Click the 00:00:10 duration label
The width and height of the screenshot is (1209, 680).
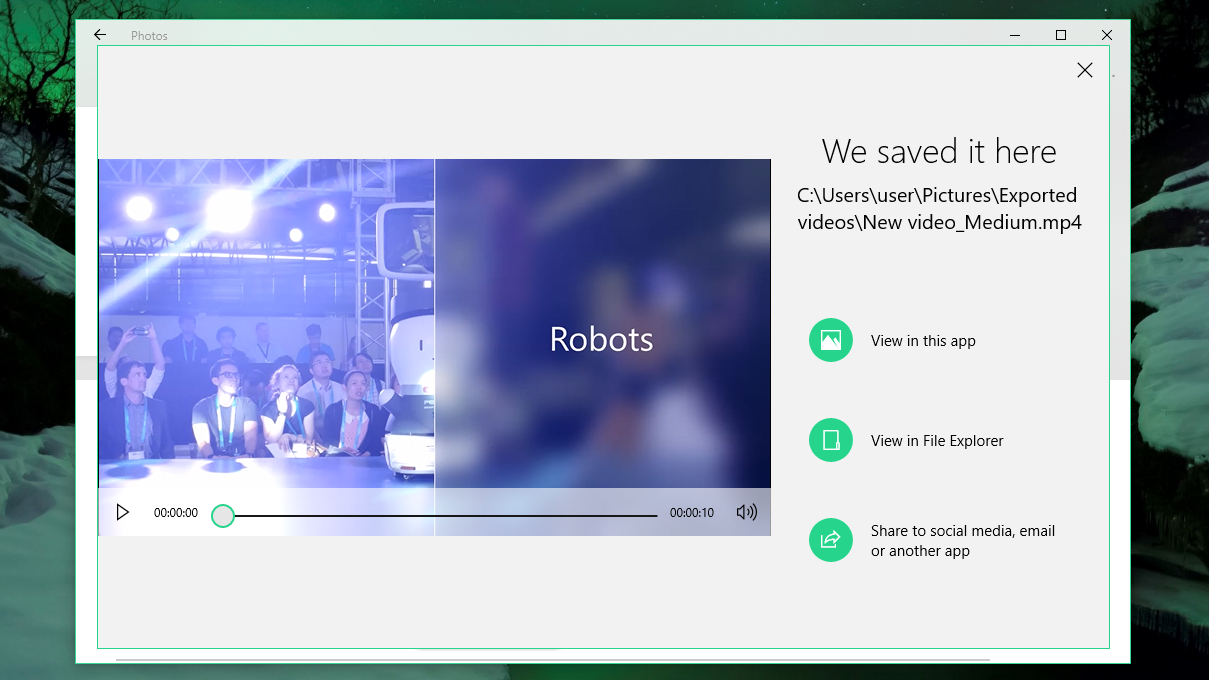(x=691, y=512)
